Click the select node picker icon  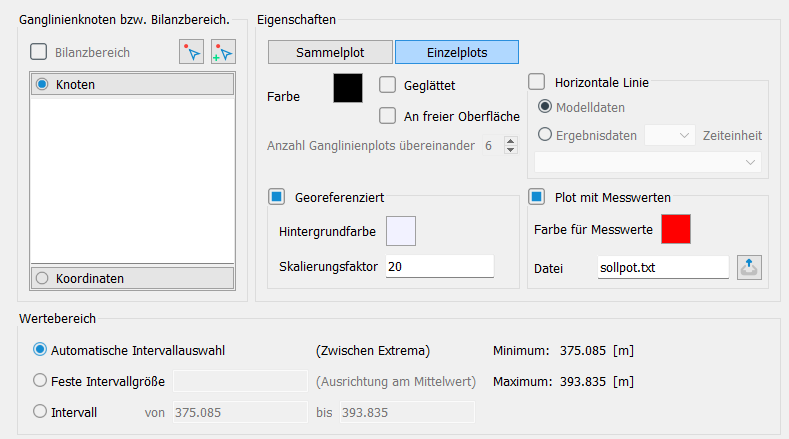click(191, 52)
